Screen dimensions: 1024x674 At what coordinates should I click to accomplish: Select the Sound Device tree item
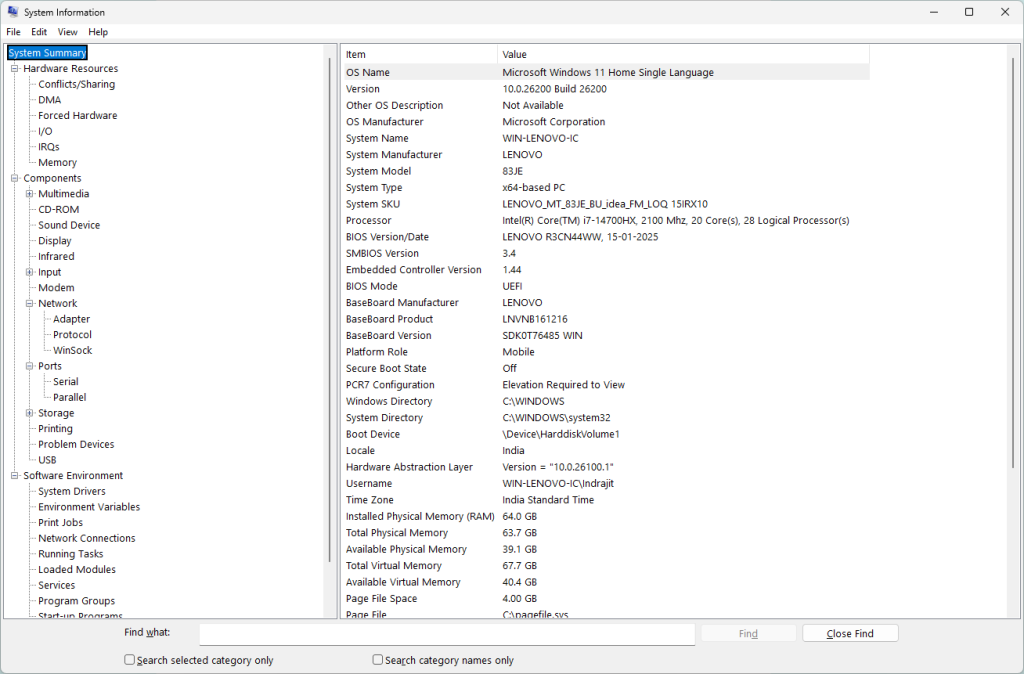click(x=69, y=225)
